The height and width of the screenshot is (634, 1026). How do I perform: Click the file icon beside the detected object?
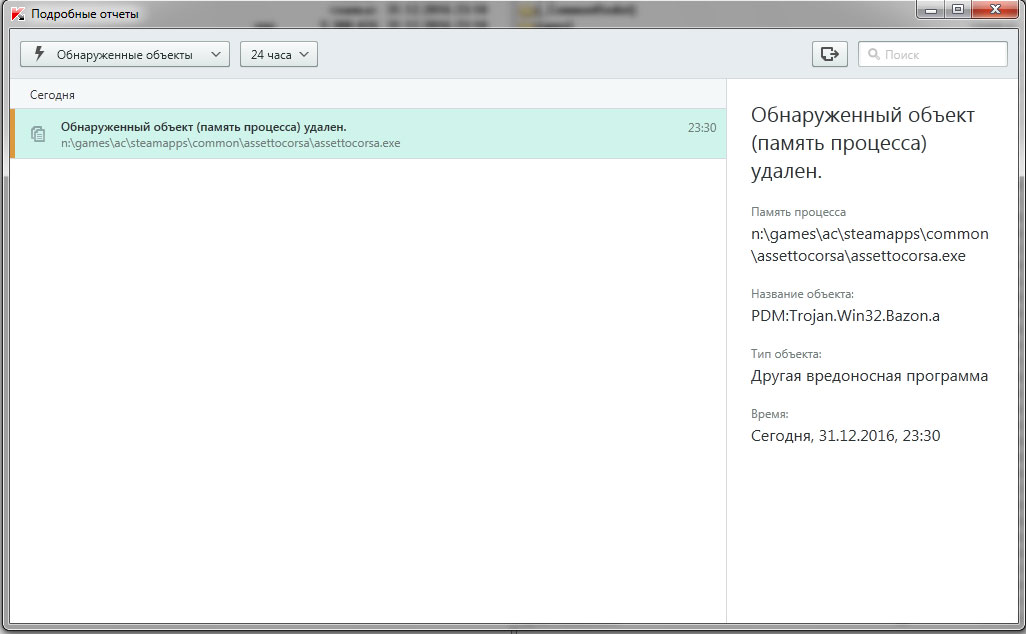[x=38, y=134]
